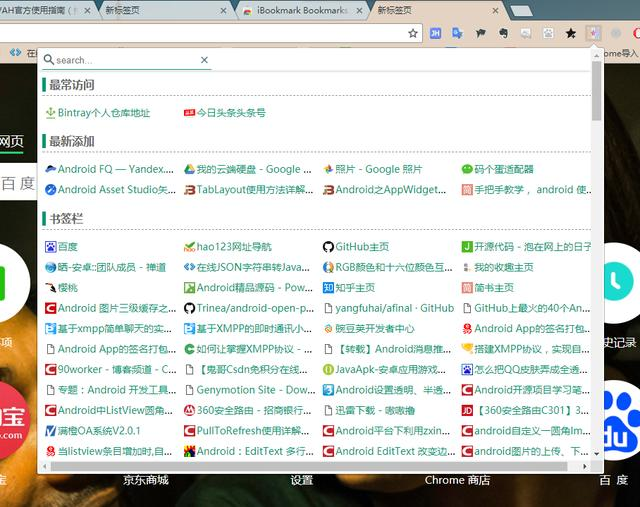Open Bintray个人仓库地址 bookmark

[98, 113]
